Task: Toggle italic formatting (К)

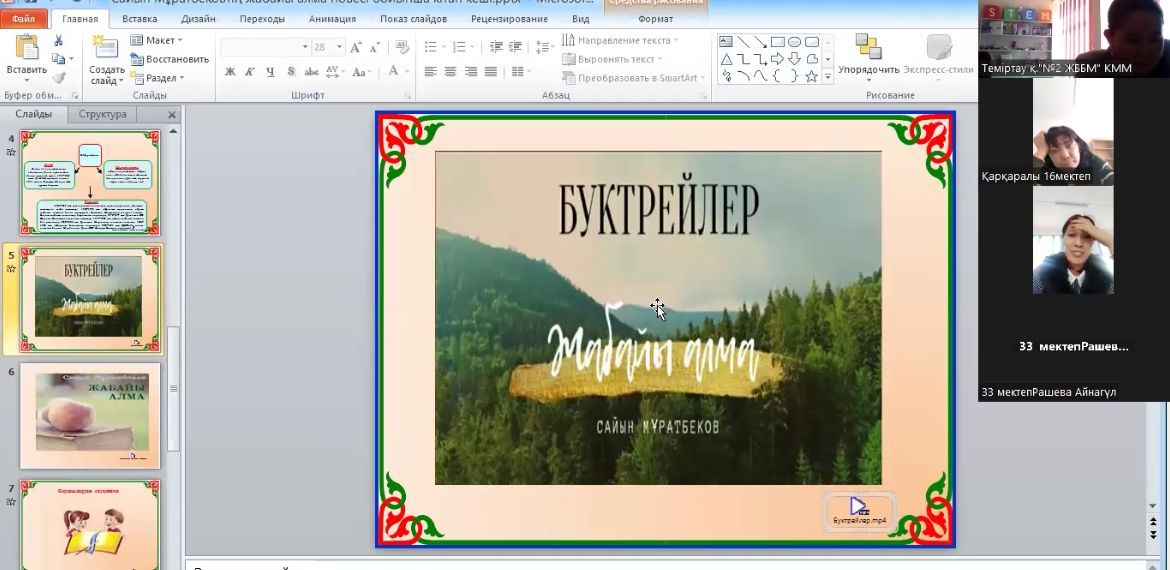Action: tap(250, 72)
